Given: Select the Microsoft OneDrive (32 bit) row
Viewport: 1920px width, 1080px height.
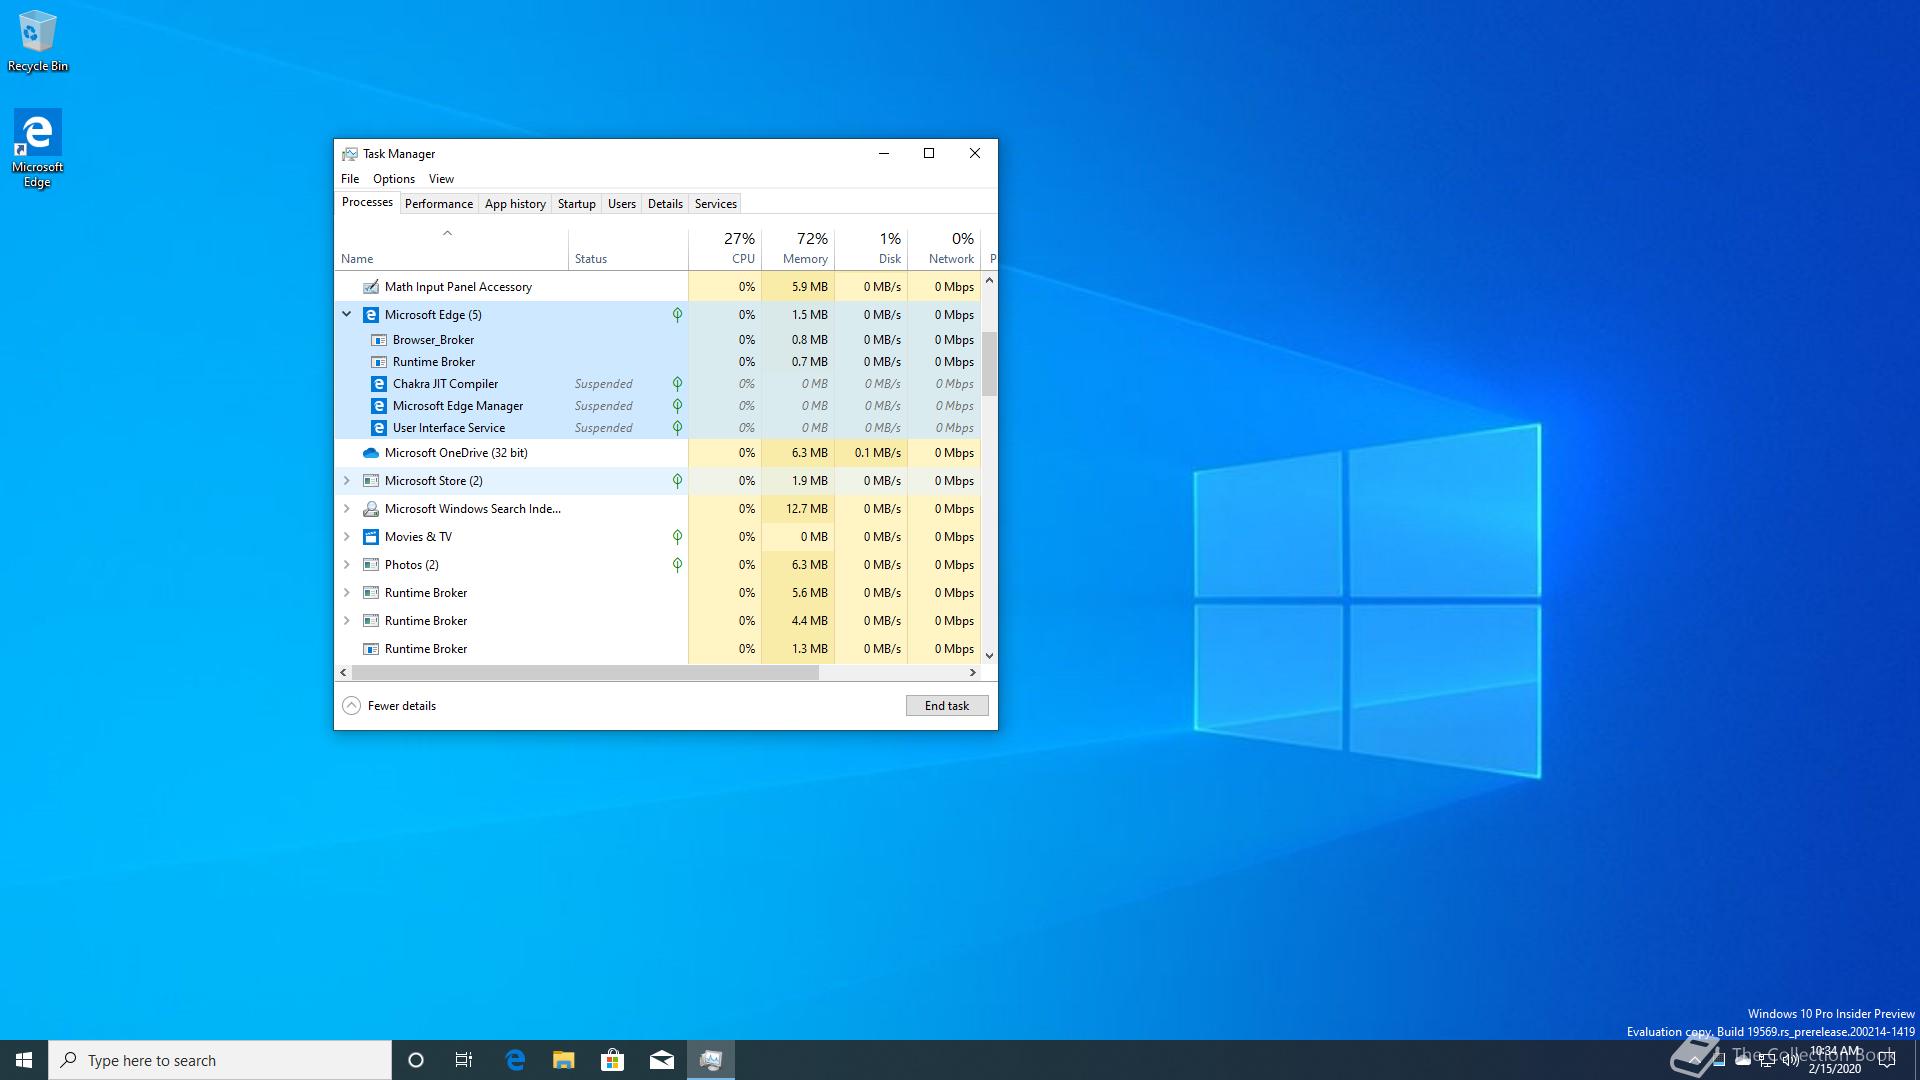Looking at the screenshot, I should (658, 453).
